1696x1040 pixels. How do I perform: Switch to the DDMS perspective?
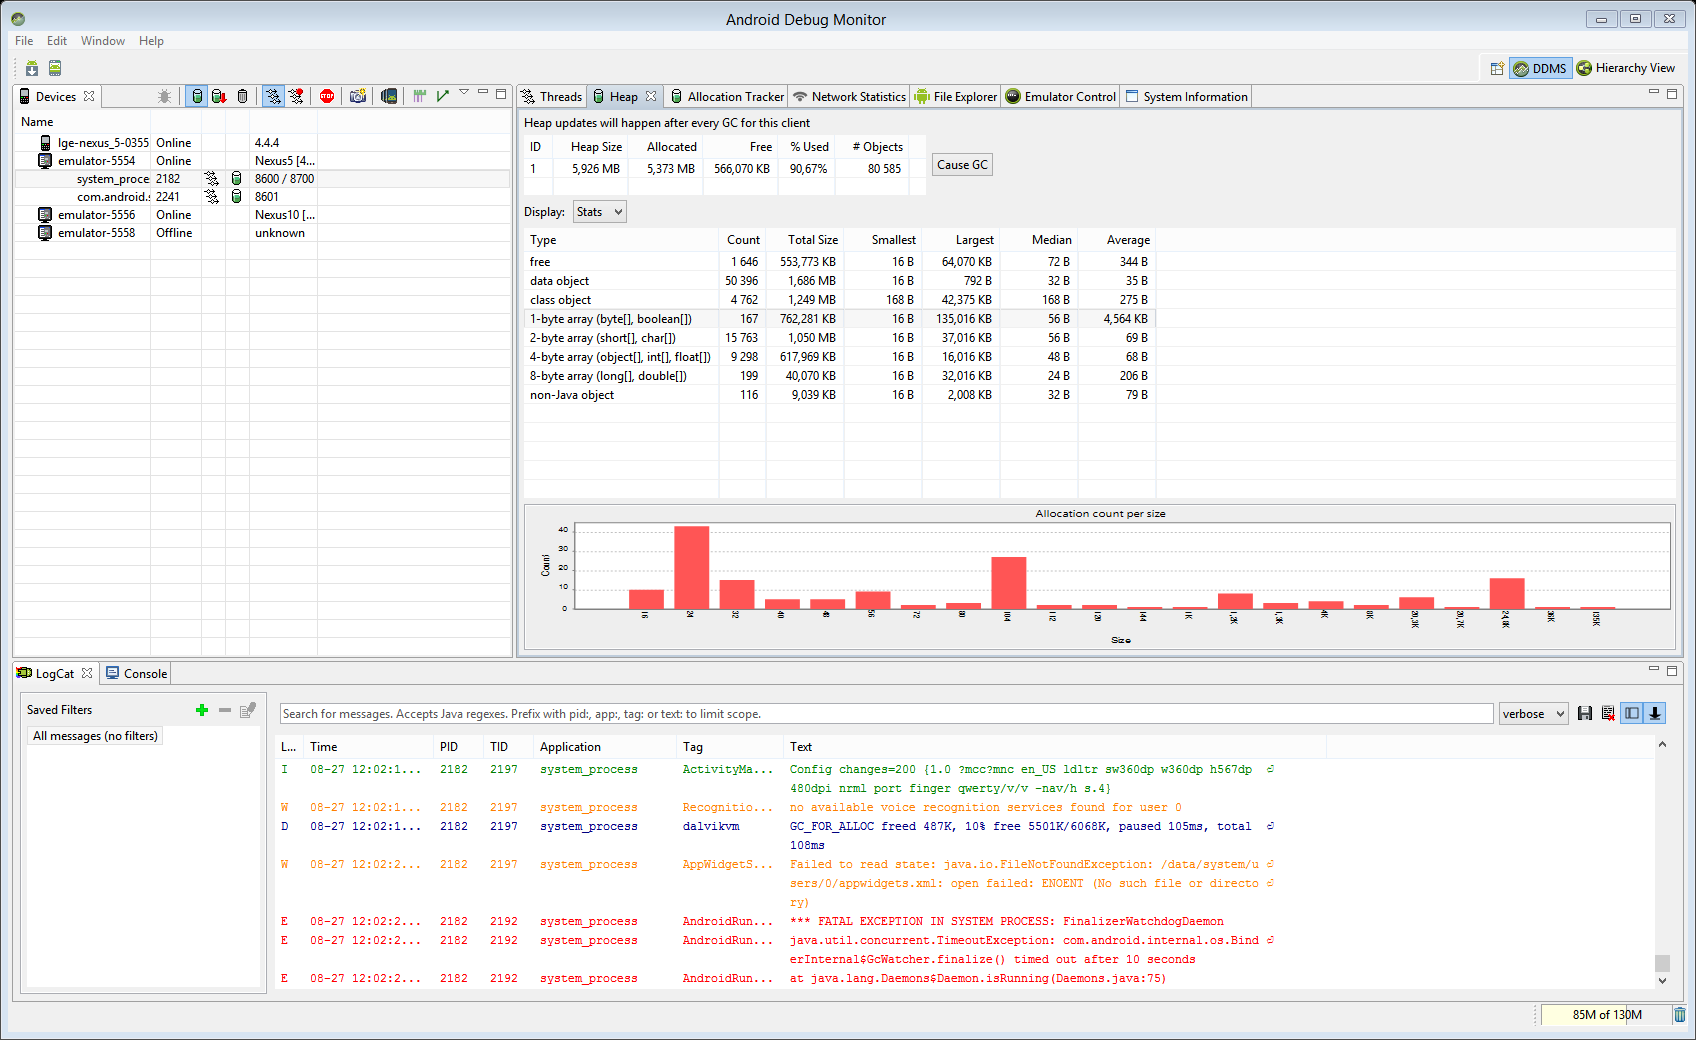pos(1540,68)
